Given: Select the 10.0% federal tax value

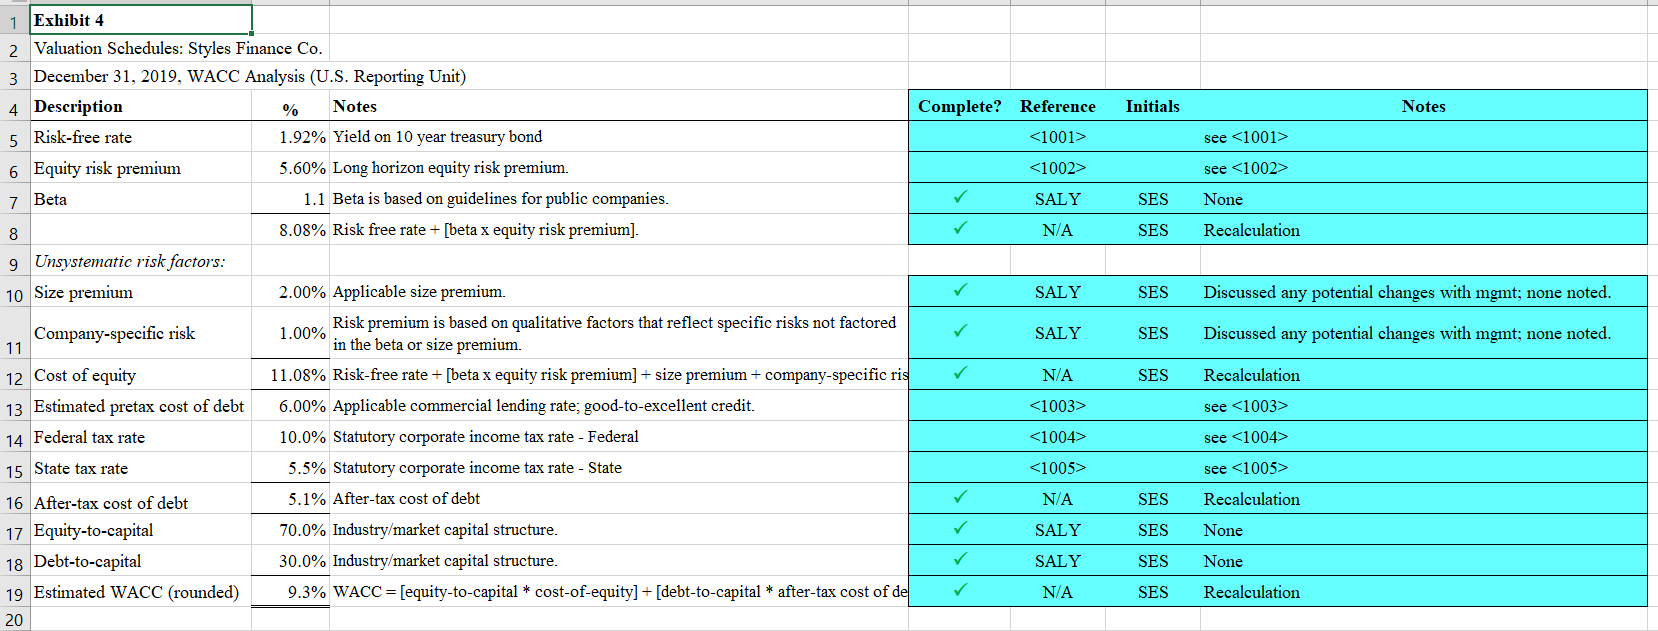Looking at the screenshot, I should pyautogui.click(x=290, y=437).
